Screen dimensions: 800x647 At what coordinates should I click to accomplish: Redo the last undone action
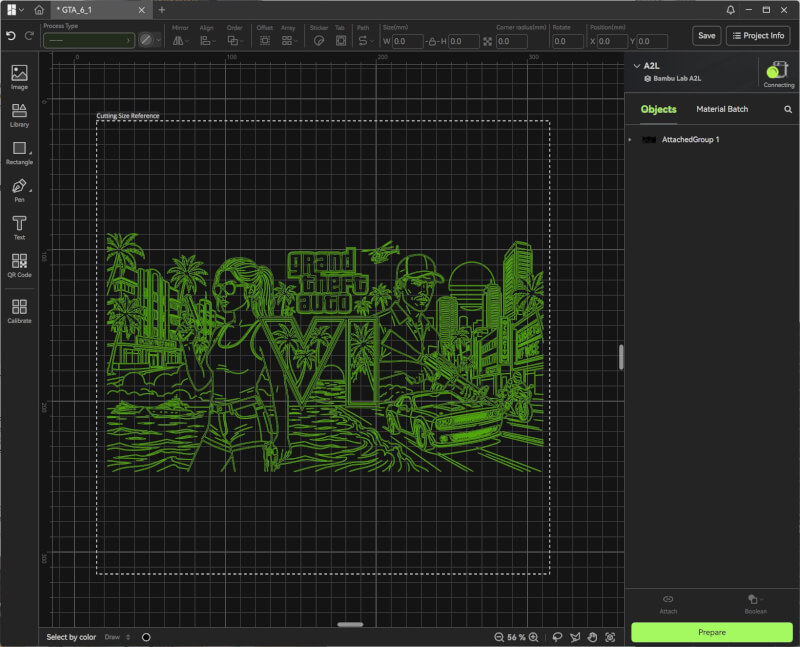pyautogui.click(x=30, y=36)
